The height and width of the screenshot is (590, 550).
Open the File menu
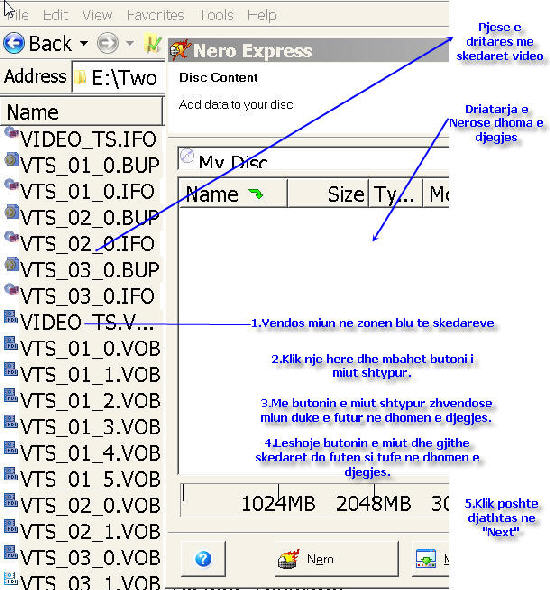tap(17, 15)
